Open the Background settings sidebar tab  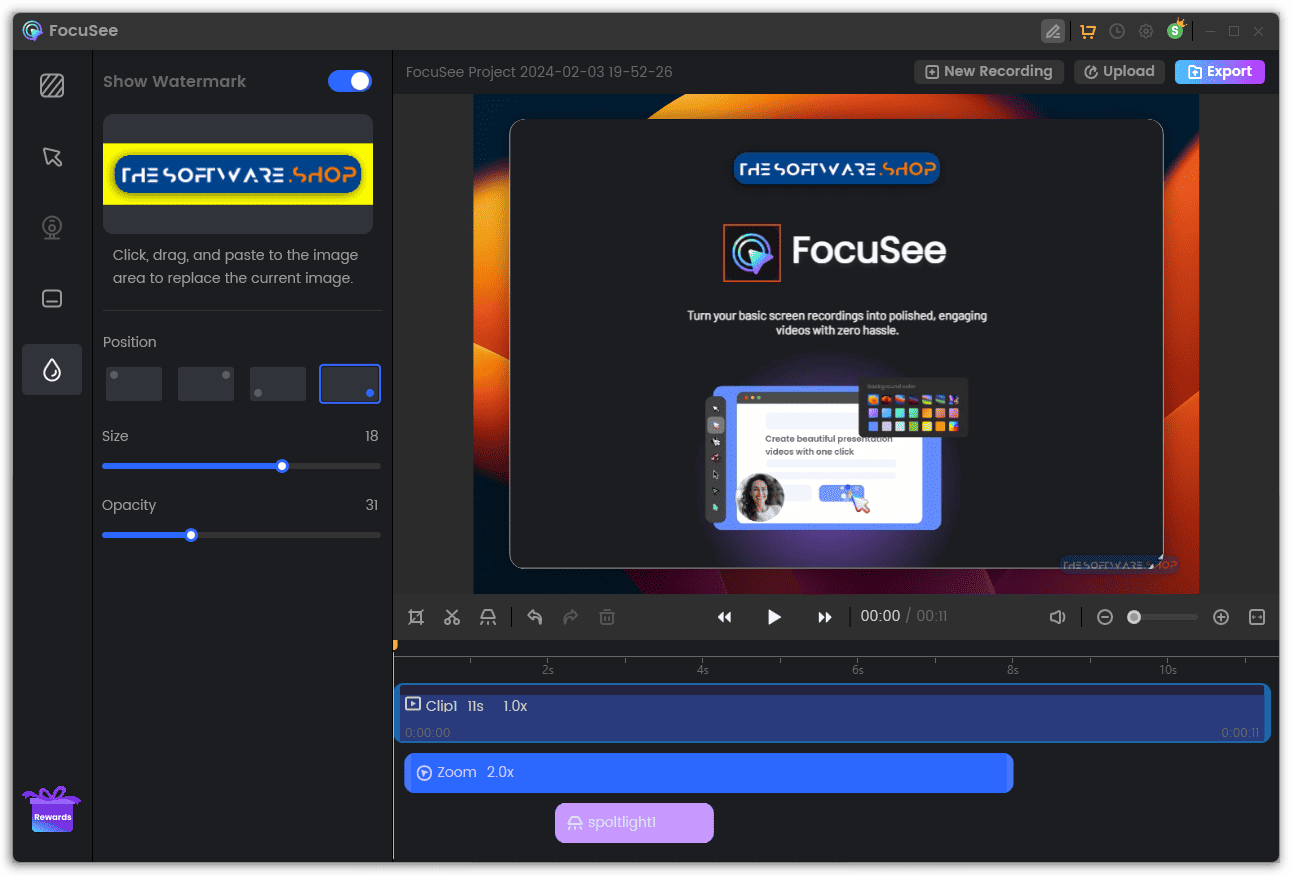[x=52, y=85]
